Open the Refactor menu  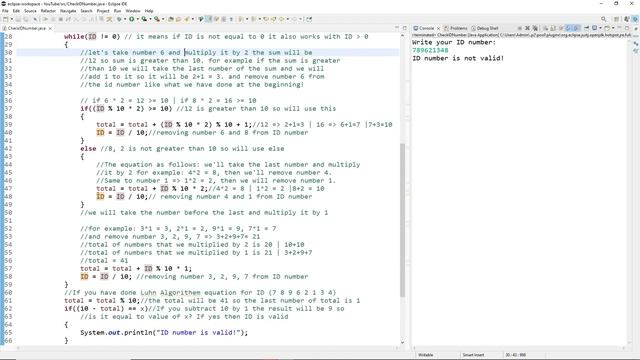click(48, 11)
